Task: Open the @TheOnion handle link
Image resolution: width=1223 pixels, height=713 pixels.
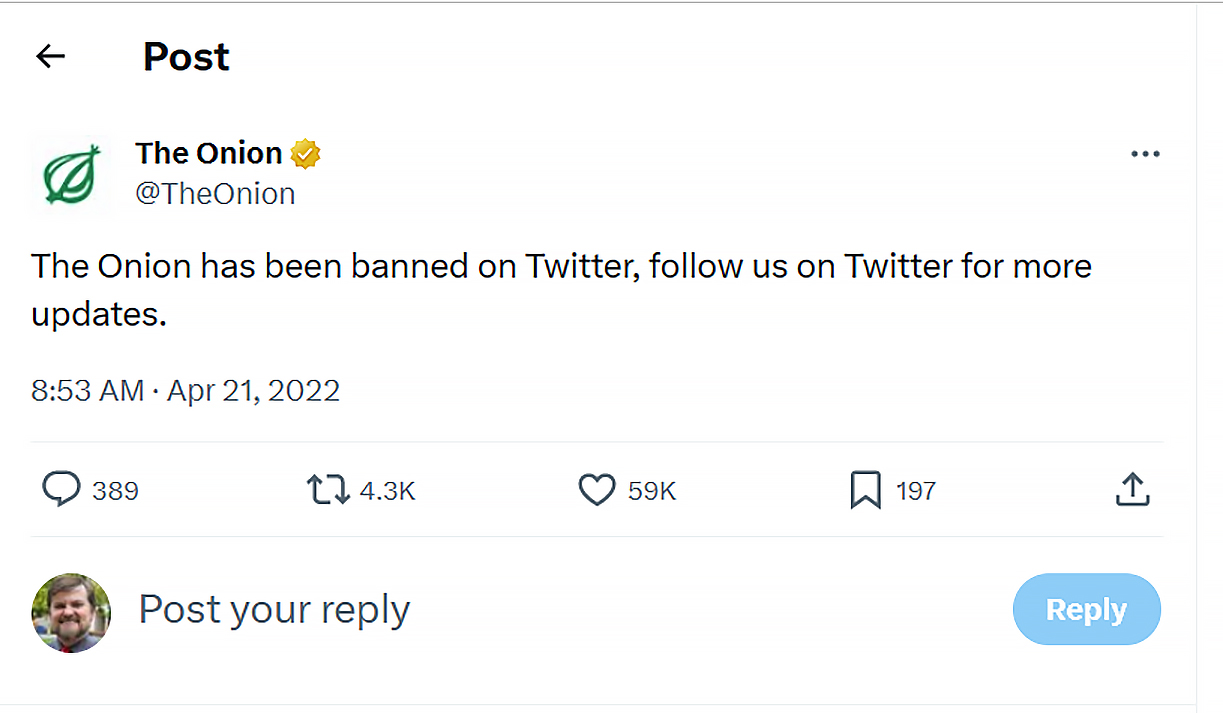Action: click(x=215, y=193)
